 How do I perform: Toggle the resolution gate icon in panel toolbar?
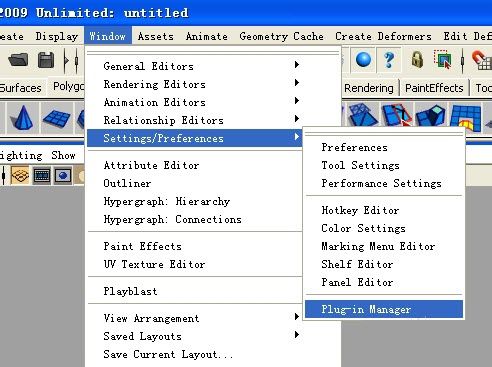pos(63,175)
